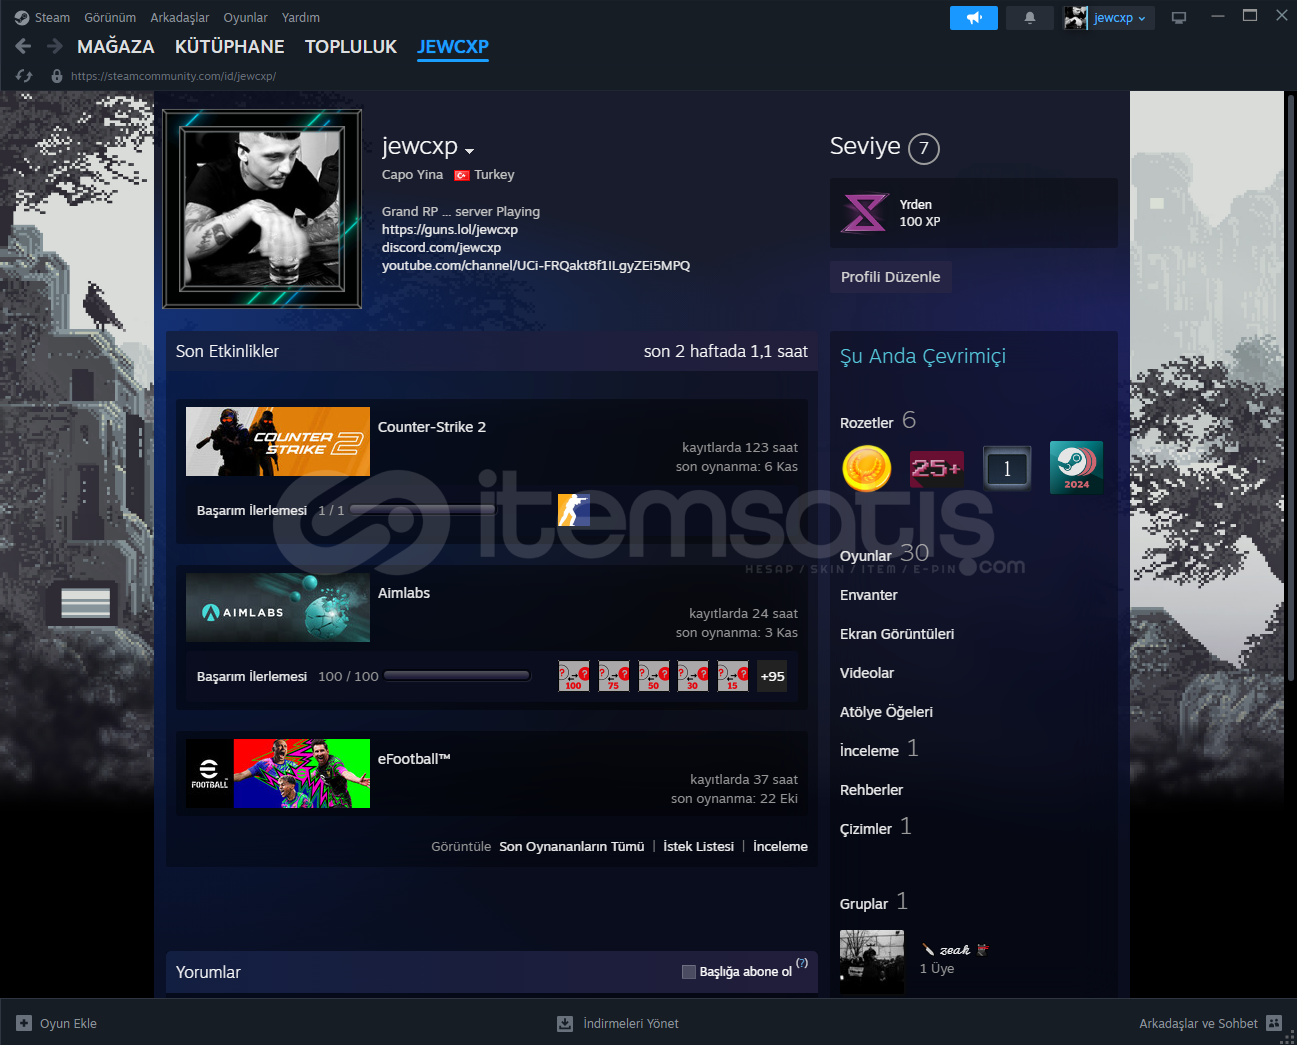Click the Steam logo menu icon
Image resolution: width=1297 pixels, height=1045 pixels.
(22, 17)
